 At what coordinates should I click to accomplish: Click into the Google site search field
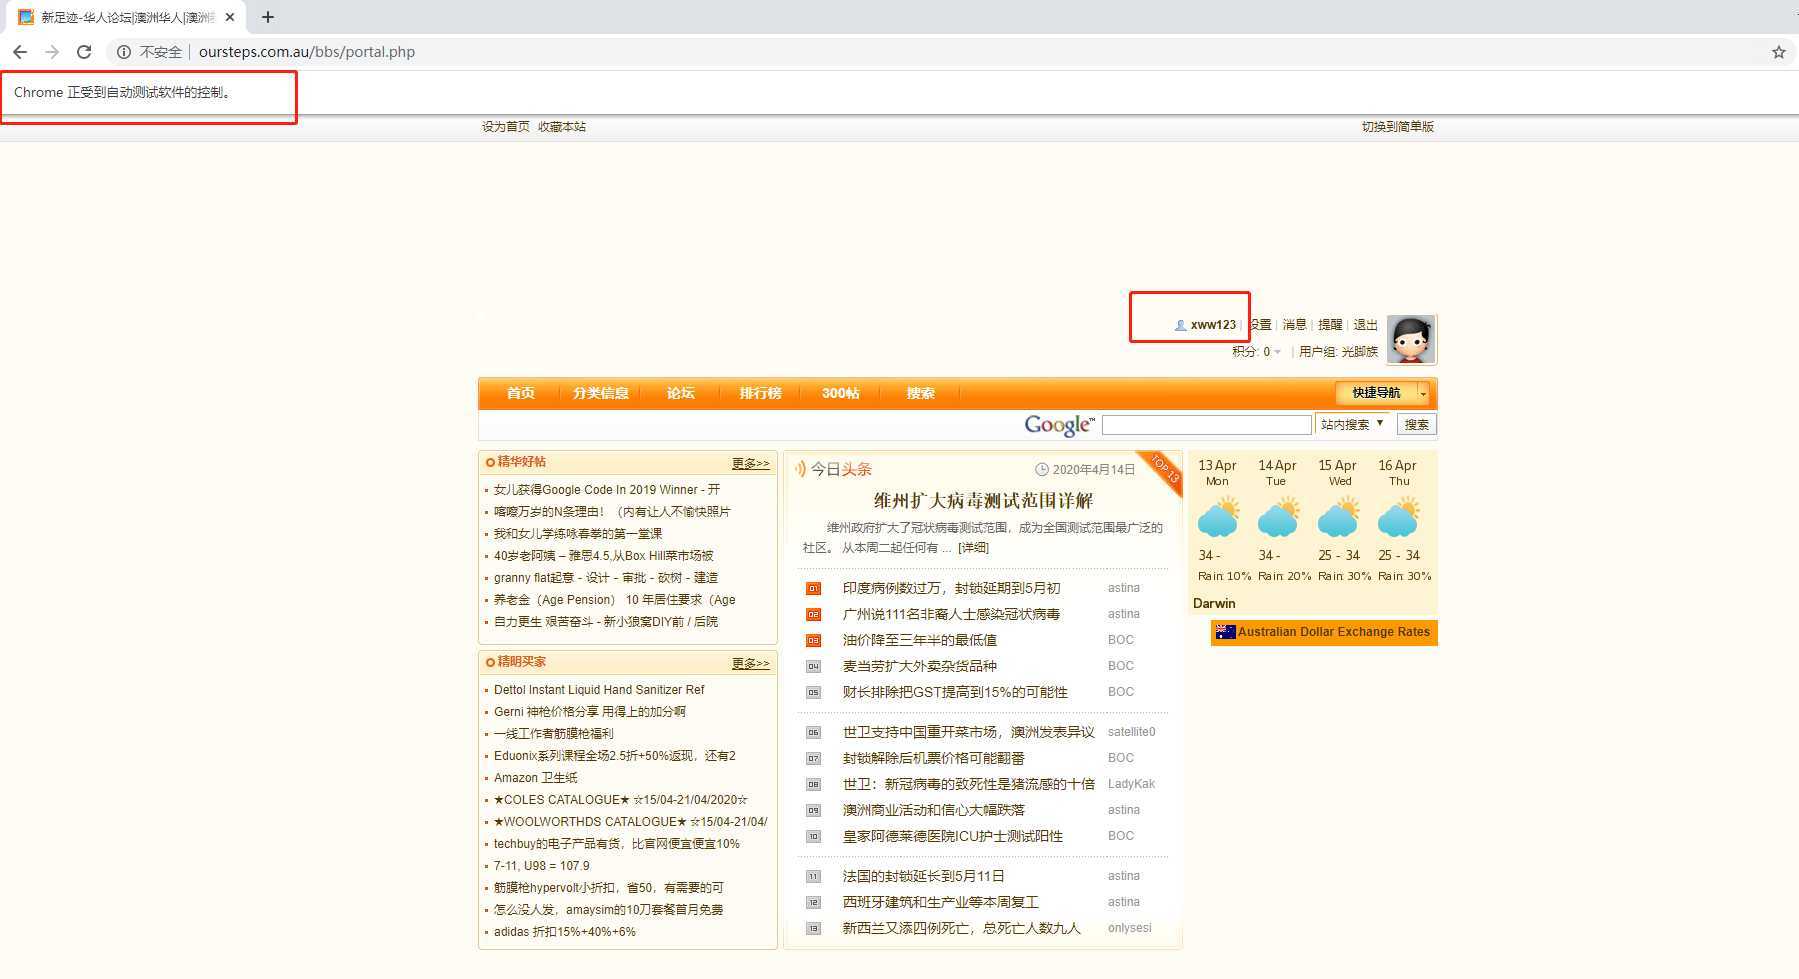1206,425
